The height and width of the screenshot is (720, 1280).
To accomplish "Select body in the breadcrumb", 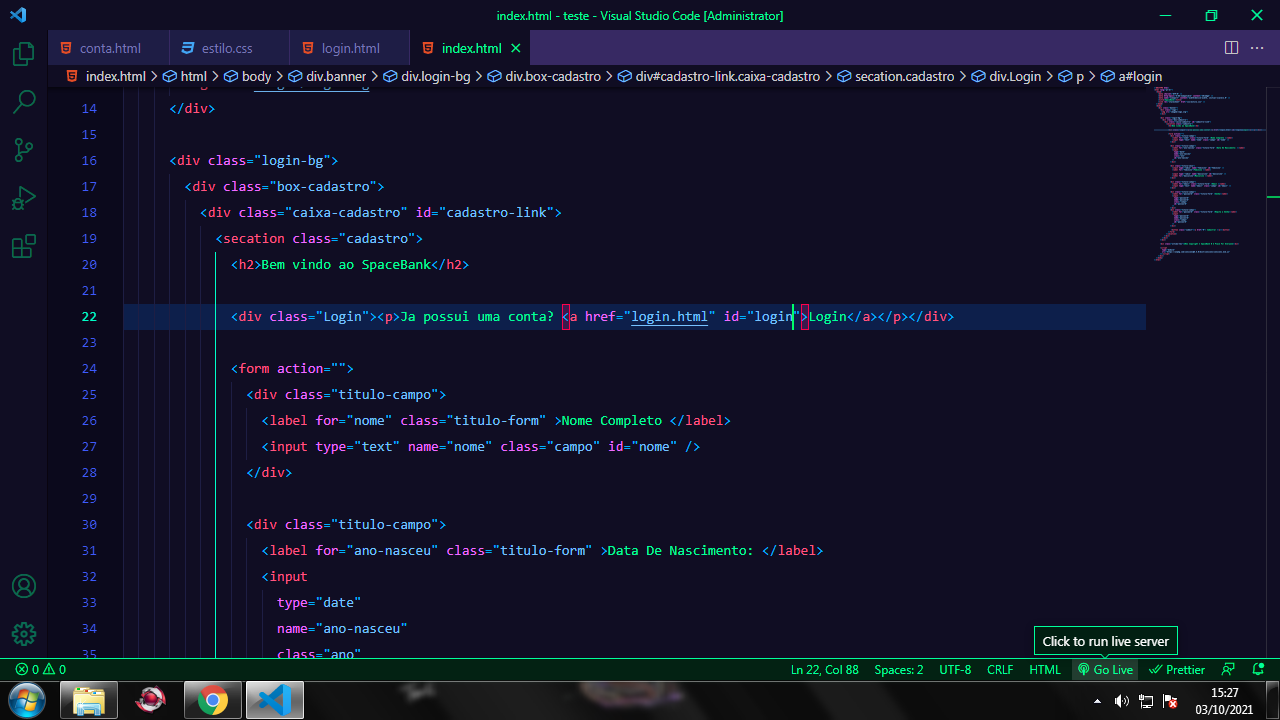I will pyautogui.click(x=247, y=76).
